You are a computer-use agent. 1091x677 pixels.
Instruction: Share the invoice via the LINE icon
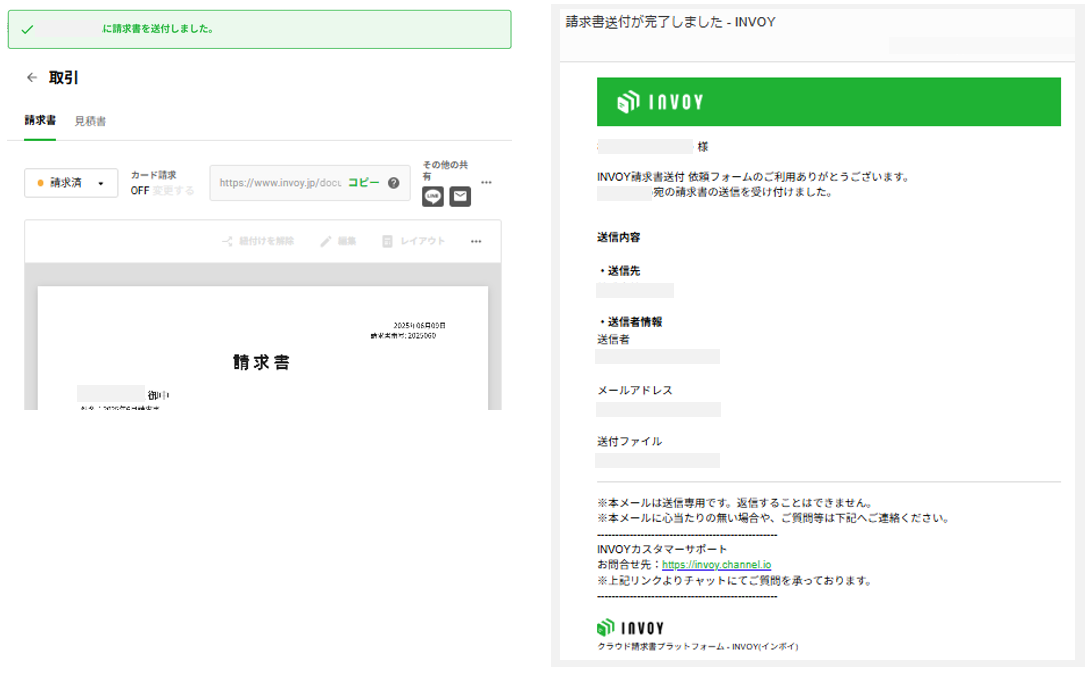tap(433, 197)
